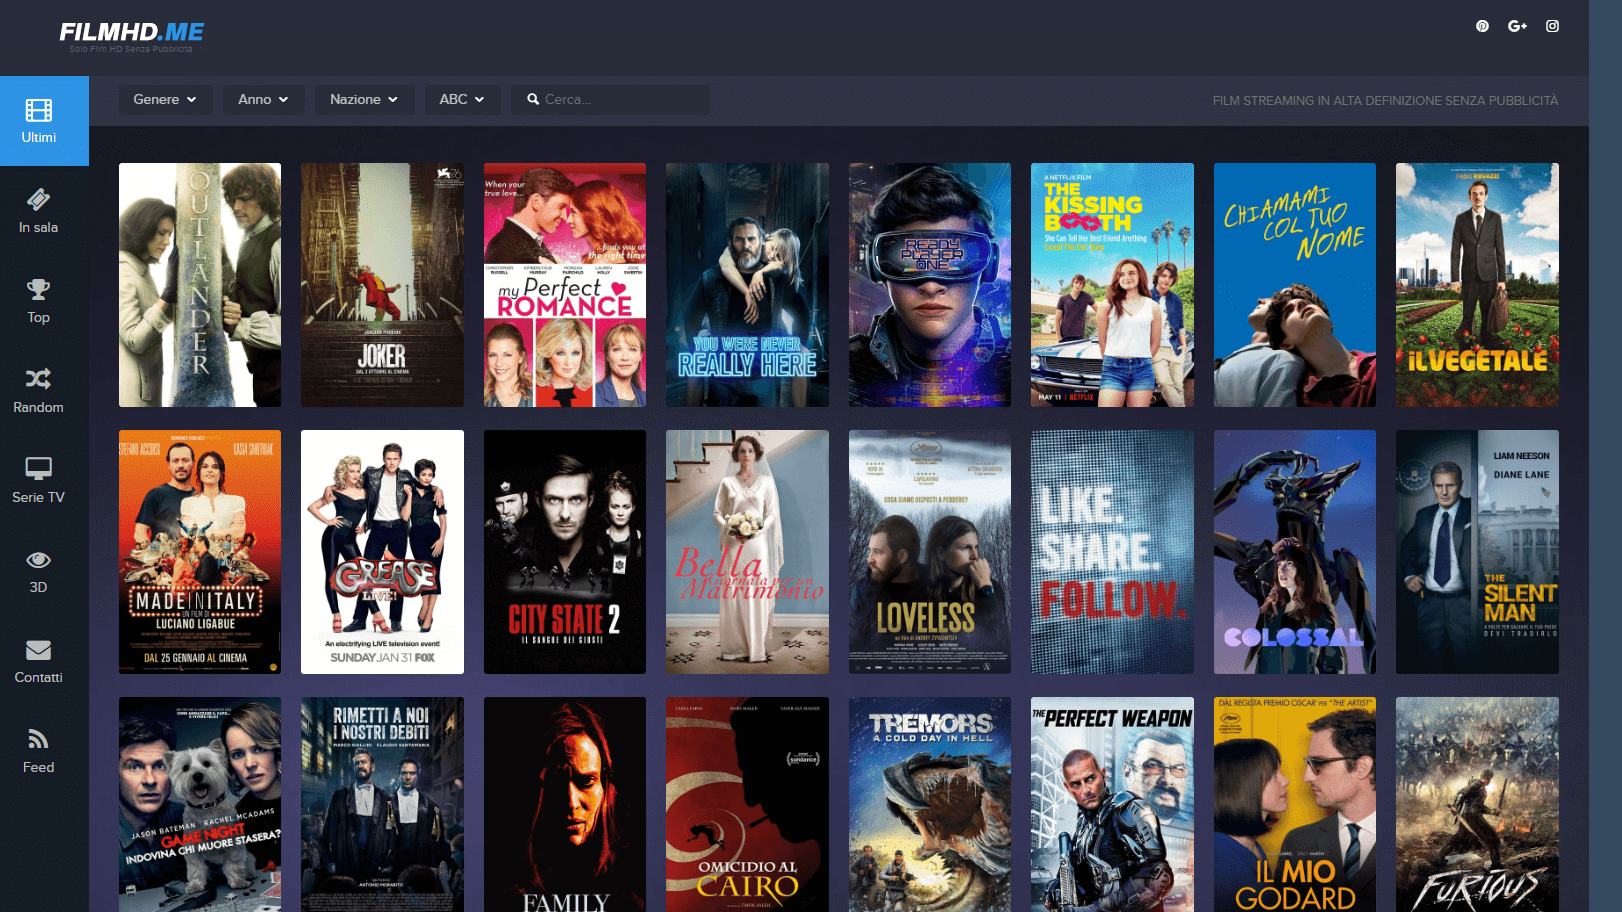Screen dimensions: 1622x912
Task: Open the Grease Live poster
Action: point(382,552)
